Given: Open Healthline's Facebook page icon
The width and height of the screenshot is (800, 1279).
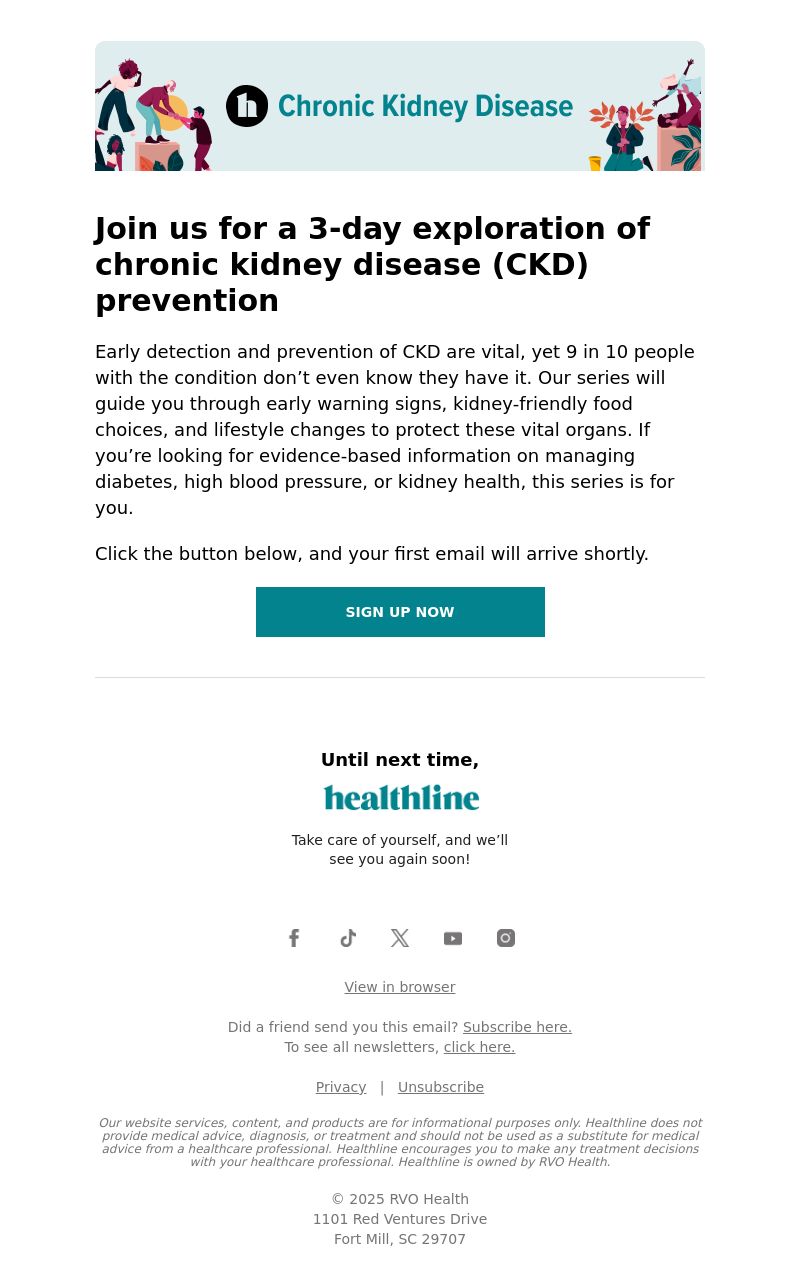Looking at the screenshot, I should click(x=294, y=938).
